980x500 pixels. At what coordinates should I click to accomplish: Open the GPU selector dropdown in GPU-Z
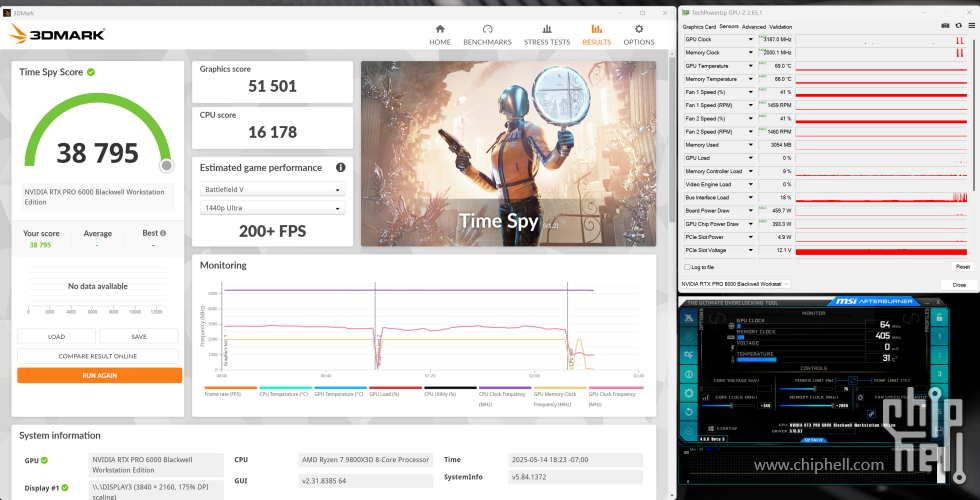tap(735, 284)
